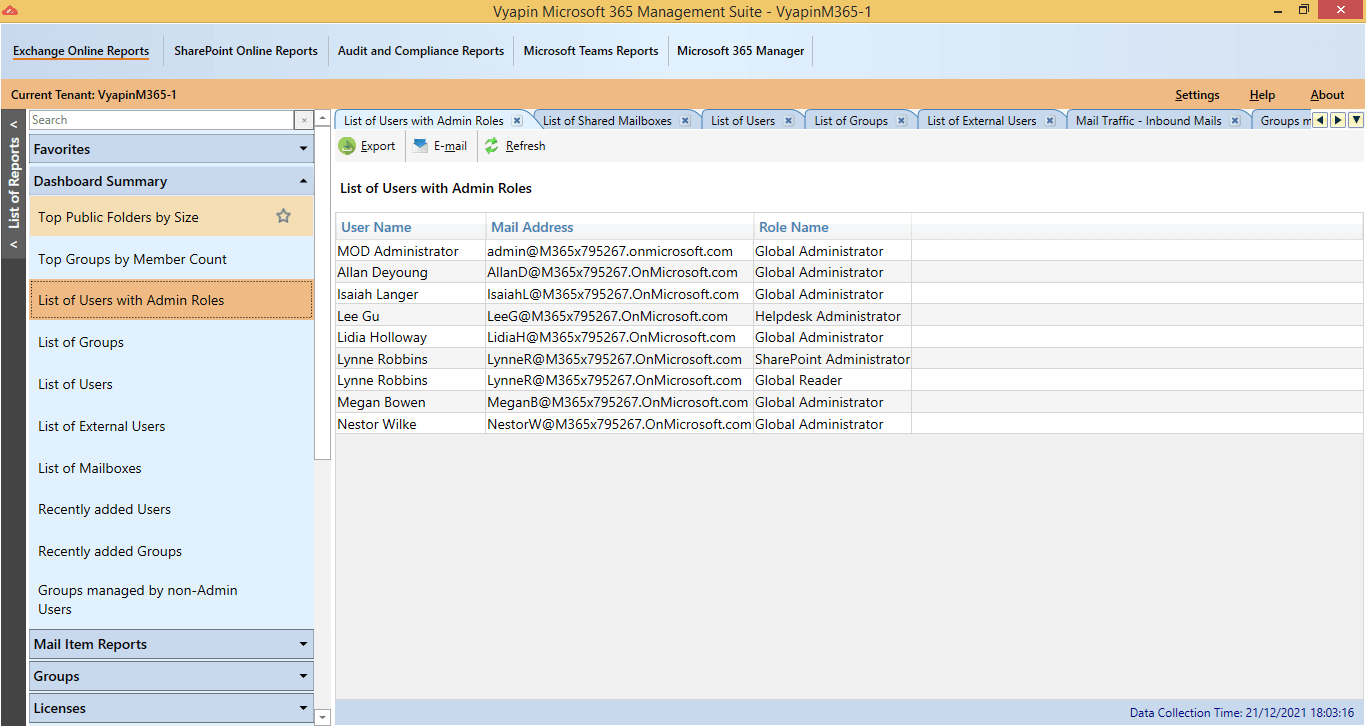Viewport: 1366px width, 728px height.
Task: Switch to the List of Groups tab
Action: coord(851,121)
